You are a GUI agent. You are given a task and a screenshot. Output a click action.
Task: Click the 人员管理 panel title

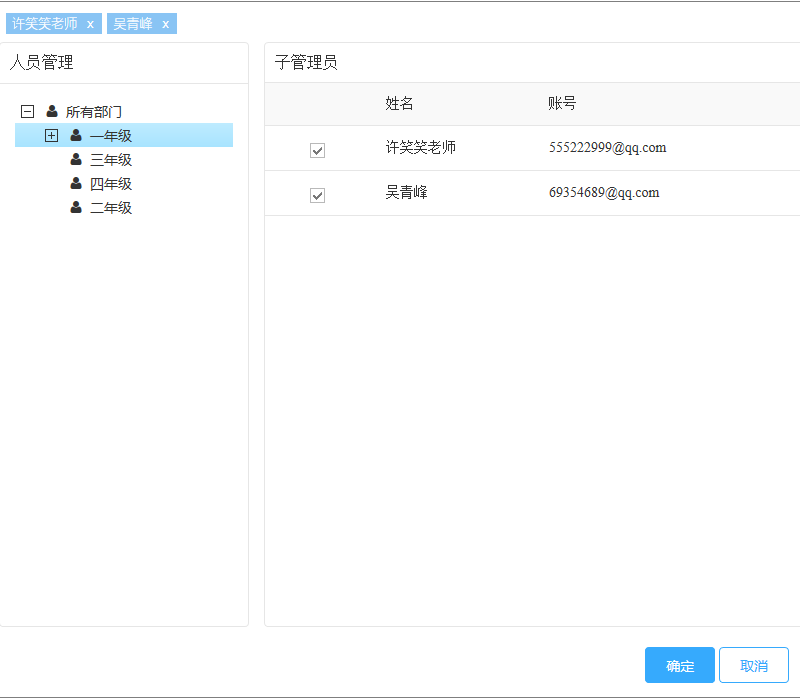(x=41, y=63)
